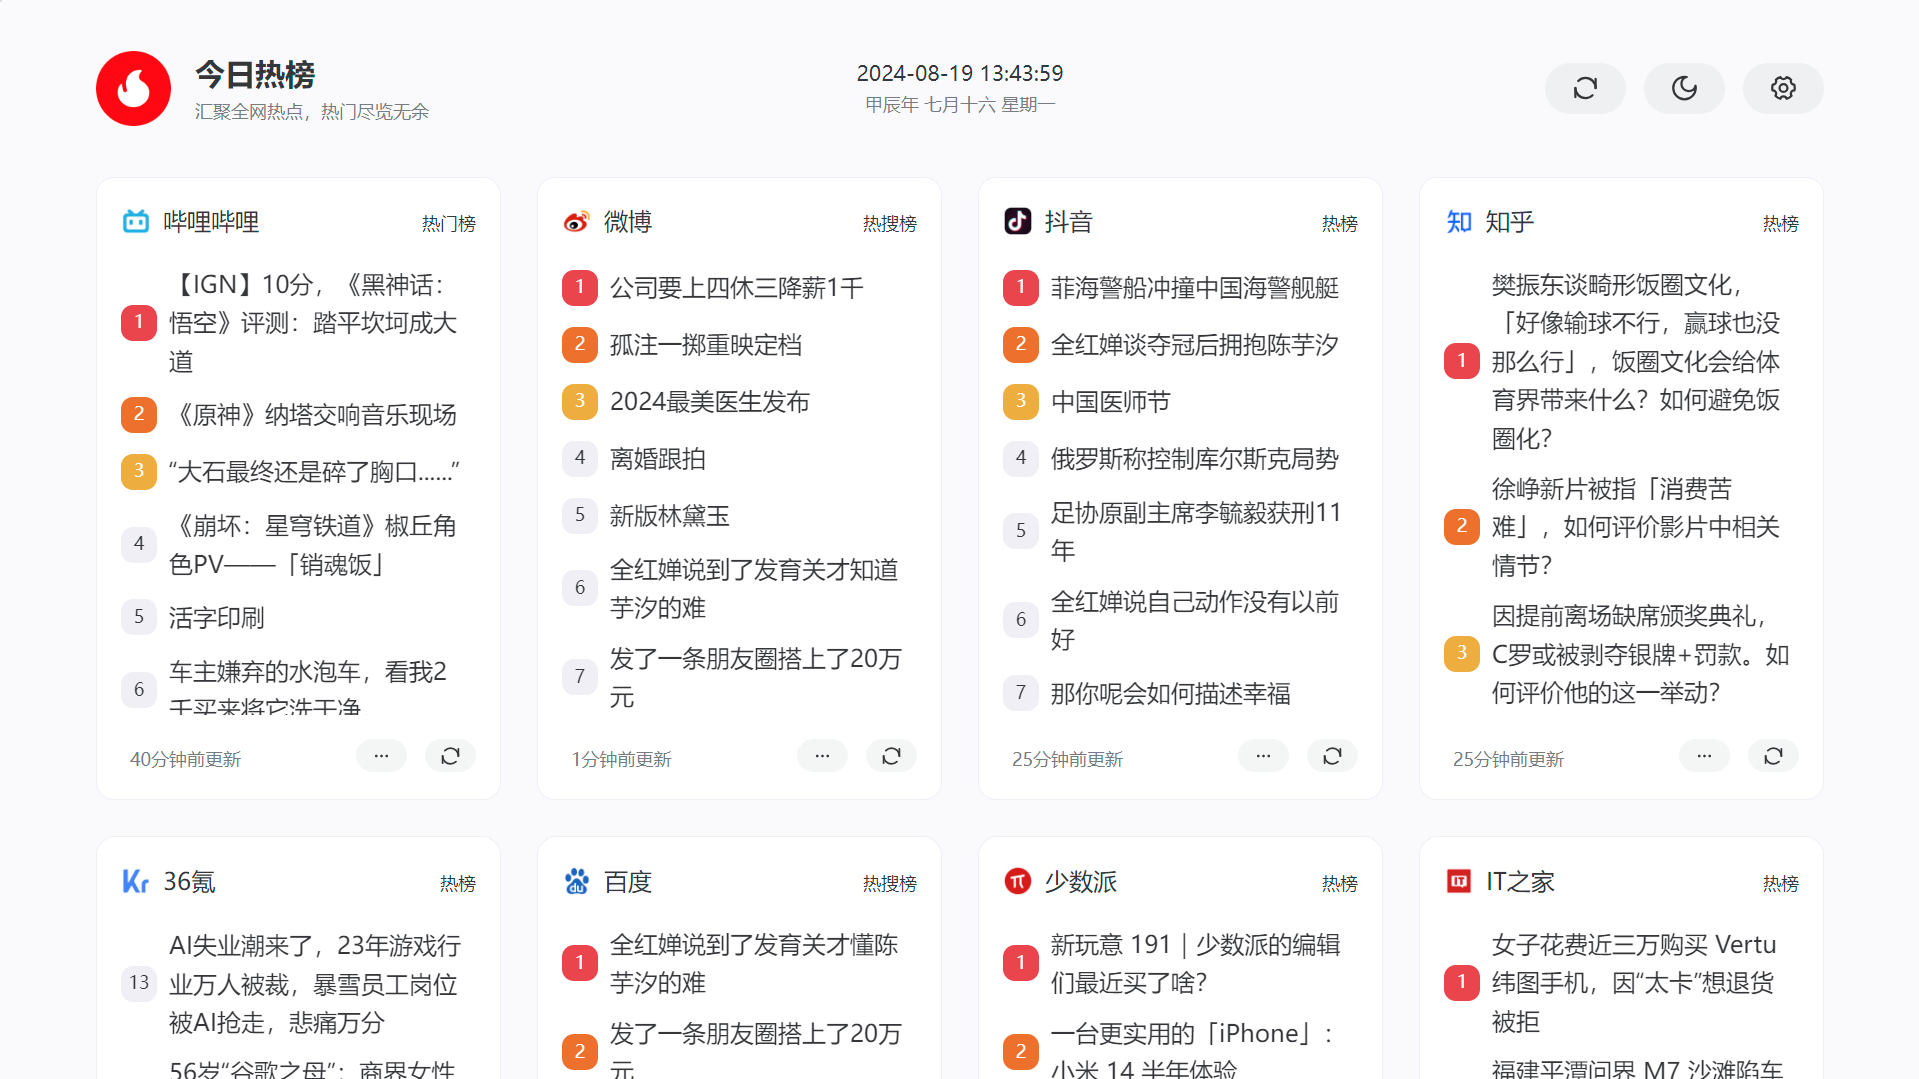This screenshot has height=1079, width=1919.
Task: Open 全红婵说到了发育关才知道芋汐的难 on 微博
Action: coord(755,588)
